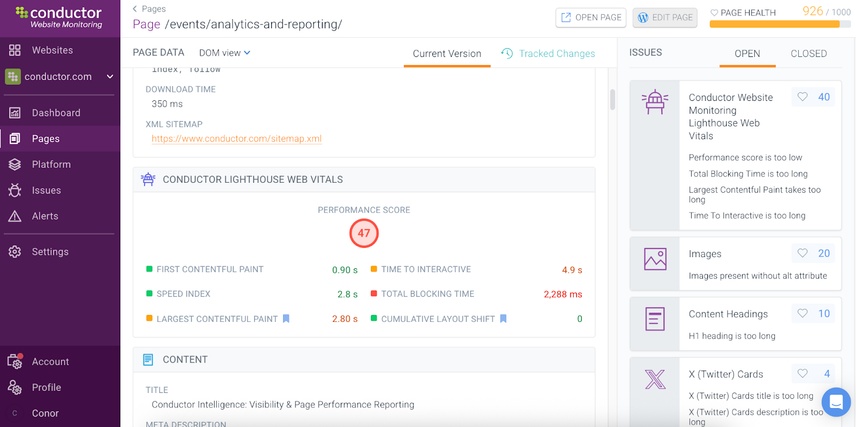
Task: Open the Images issue card title
Action: (705, 254)
